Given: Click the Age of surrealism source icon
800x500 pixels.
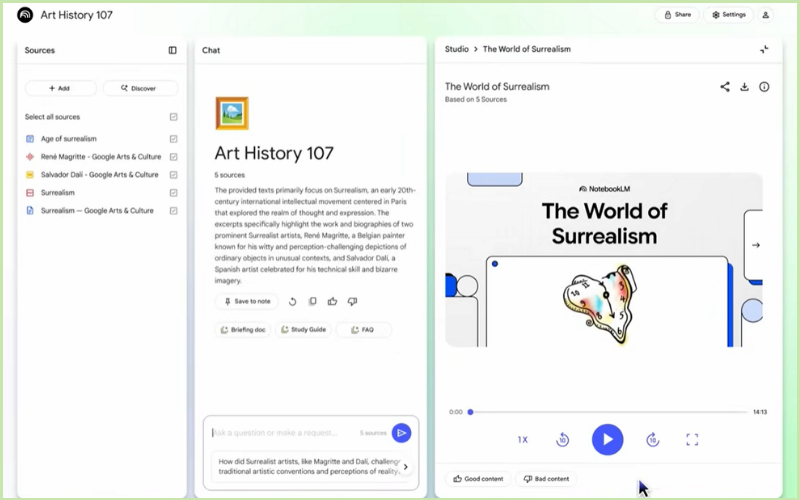Looking at the screenshot, I should pos(30,139).
